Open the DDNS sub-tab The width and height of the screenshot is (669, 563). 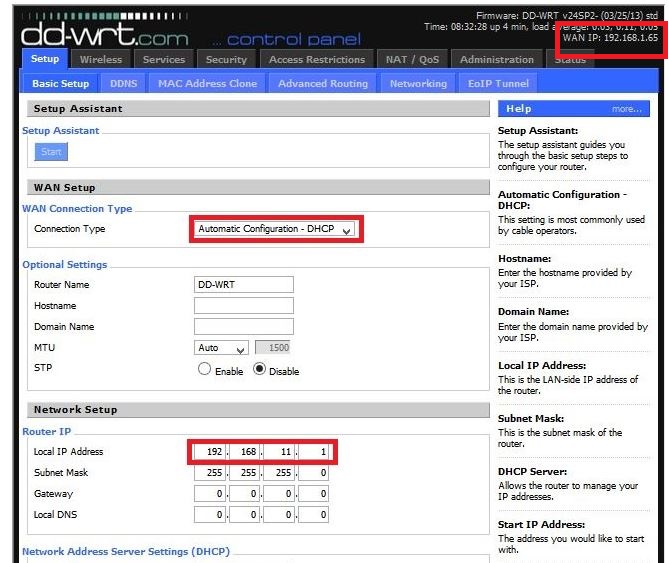tap(124, 83)
